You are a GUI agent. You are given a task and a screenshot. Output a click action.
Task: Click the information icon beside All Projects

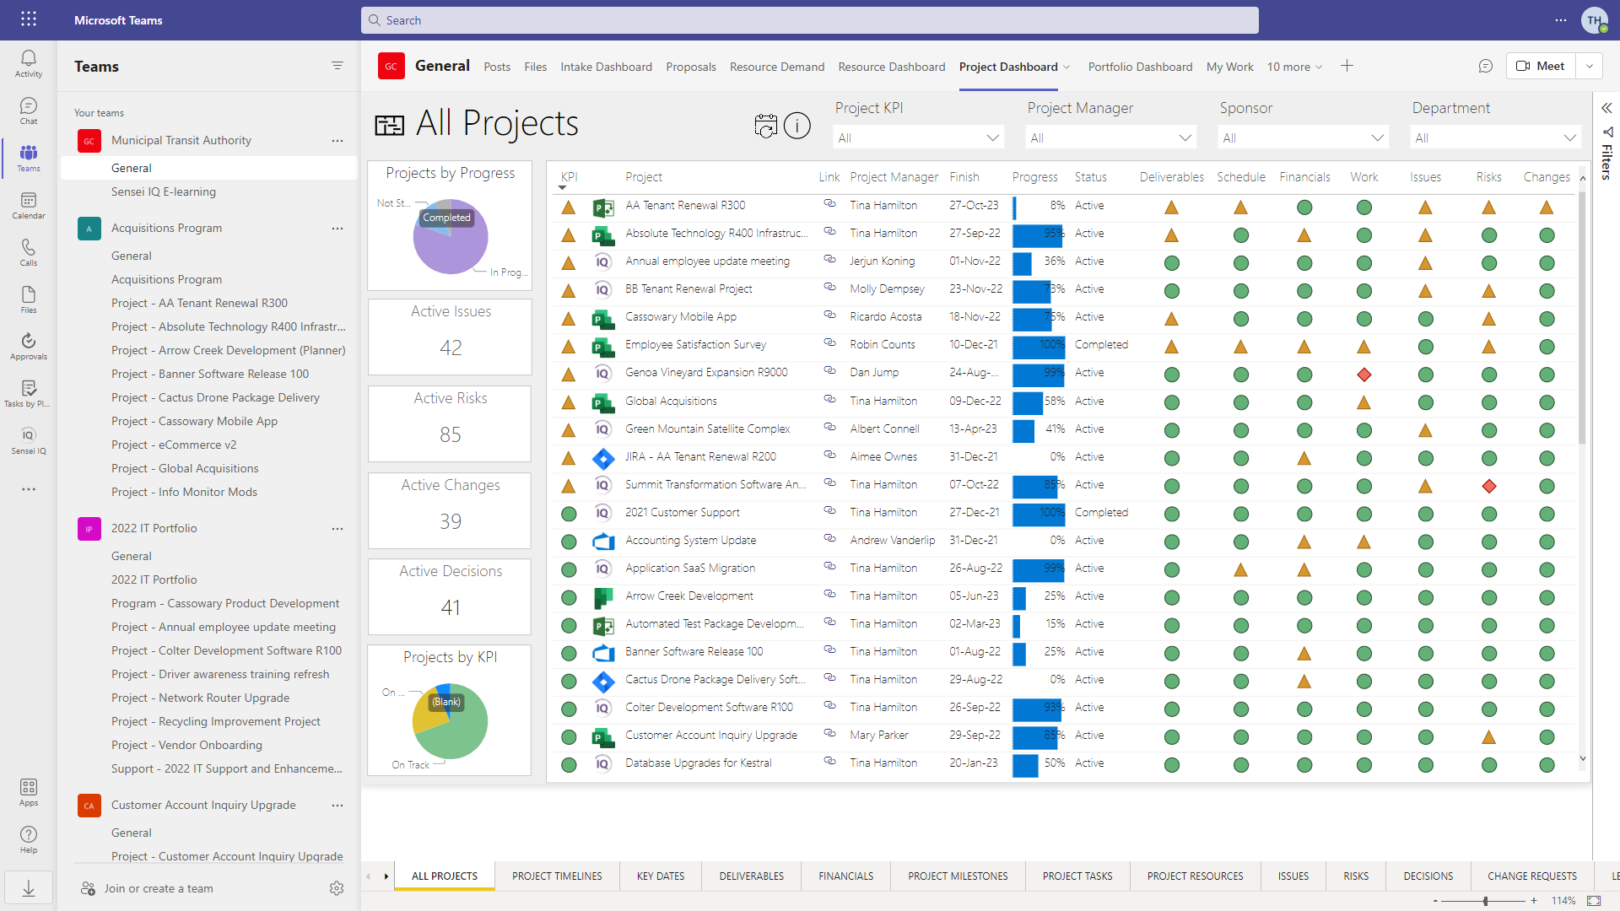(797, 125)
